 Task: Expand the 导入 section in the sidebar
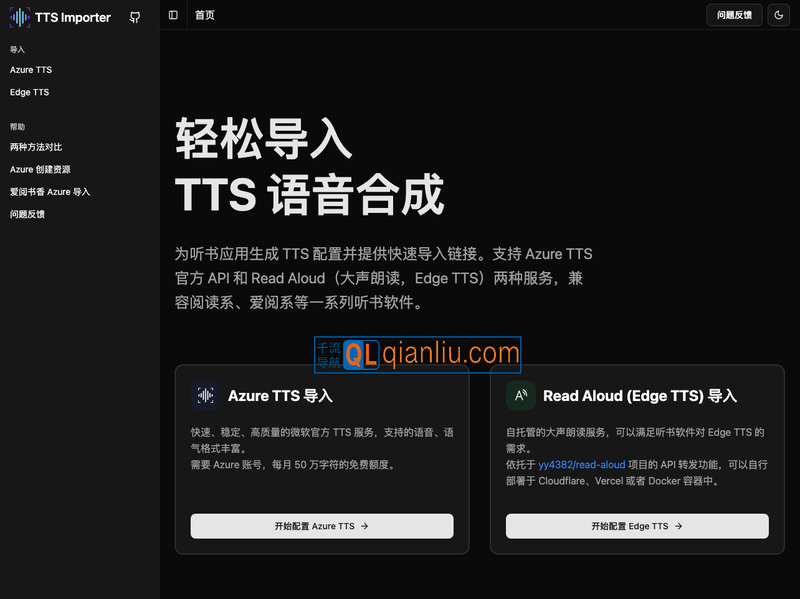19,48
